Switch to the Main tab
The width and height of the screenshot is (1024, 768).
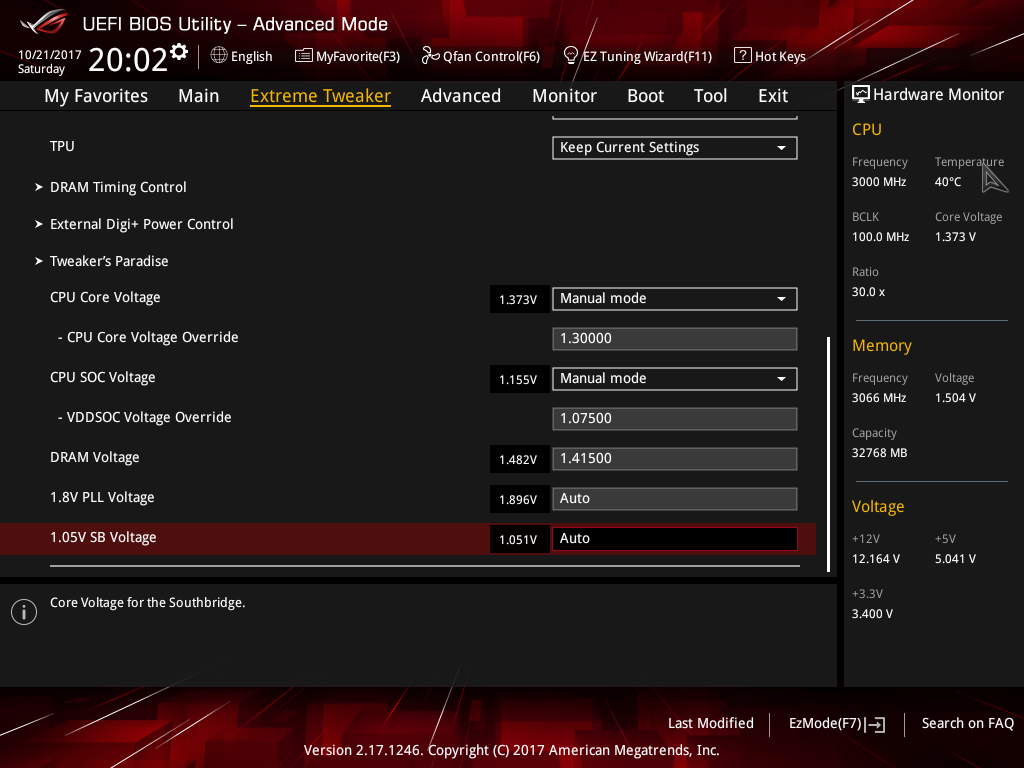(199, 96)
